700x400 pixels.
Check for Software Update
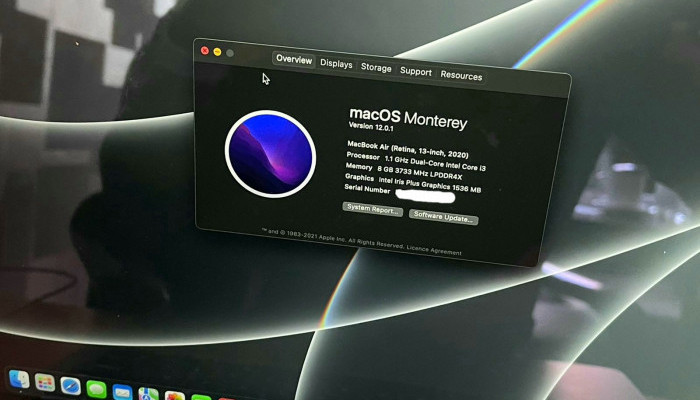(443, 217)
